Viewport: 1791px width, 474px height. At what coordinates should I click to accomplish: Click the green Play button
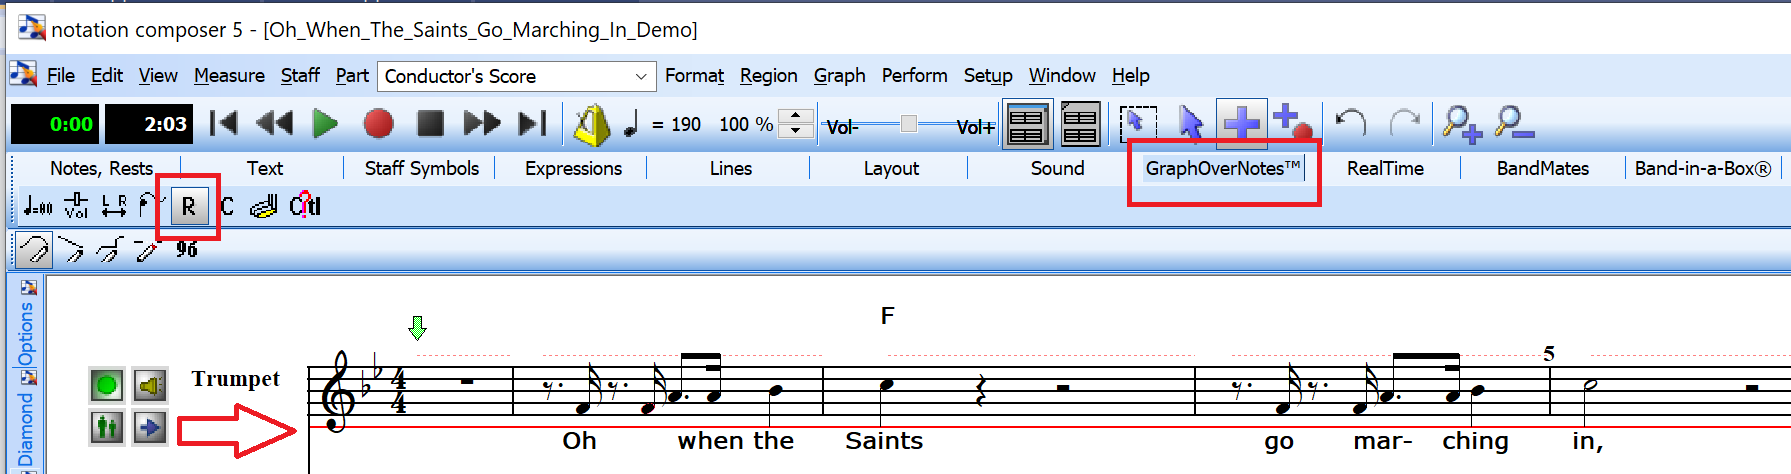325,124
